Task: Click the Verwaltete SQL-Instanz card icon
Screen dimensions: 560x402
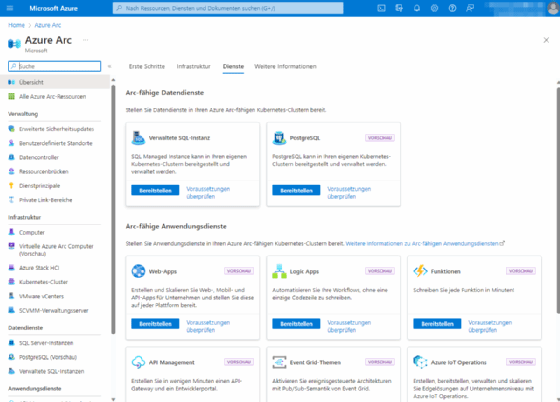Action: [x=138, y=138]
